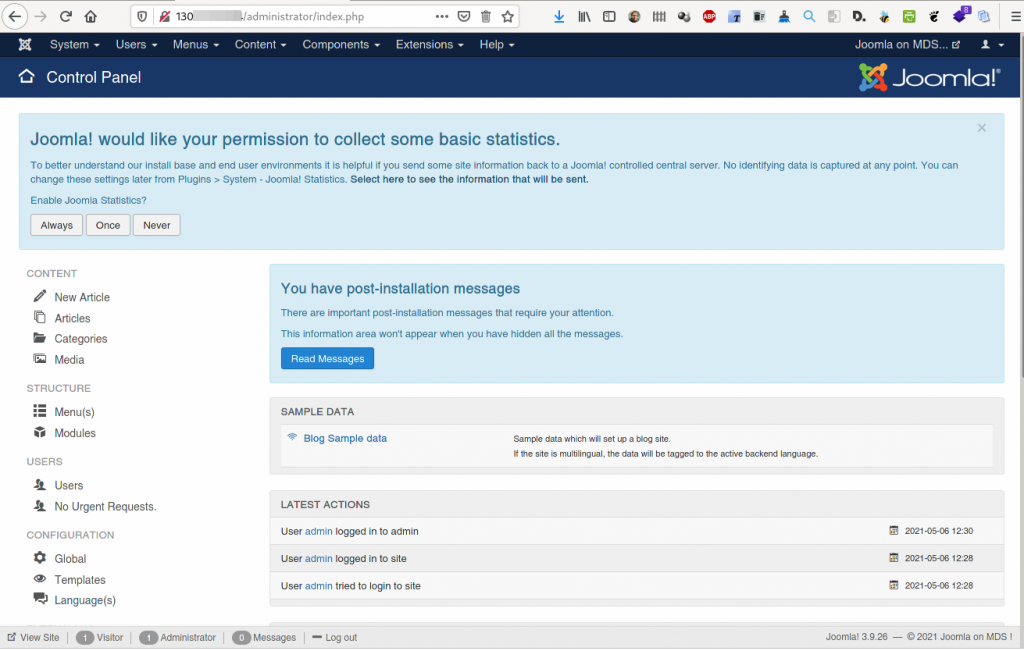The image size is (1024, 651).
Task: Open the browser hamburger menu
Action: (x=1016, y=16)
